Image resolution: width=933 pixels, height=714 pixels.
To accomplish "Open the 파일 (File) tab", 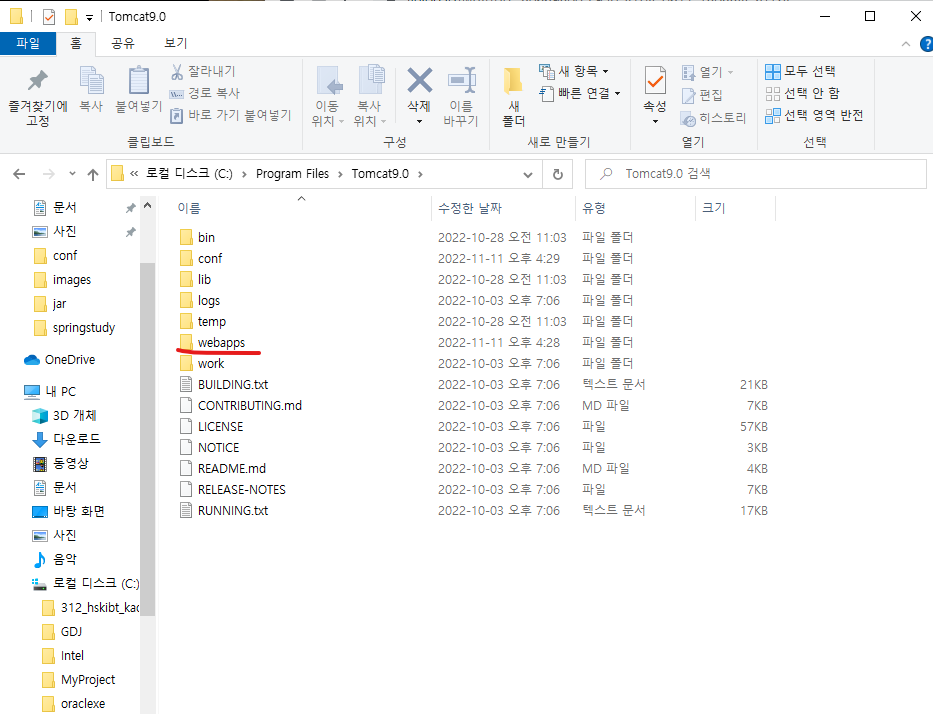I will (x=28, y=43).
